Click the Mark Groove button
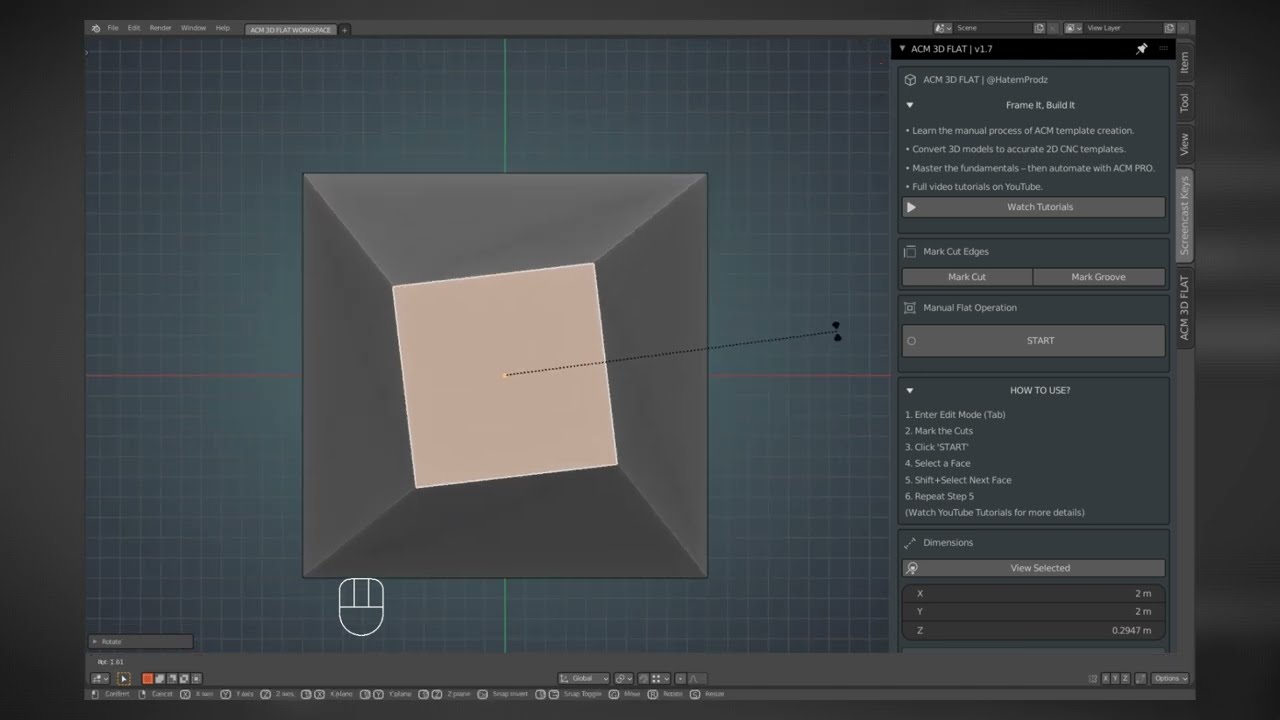 click(1099, 277)
